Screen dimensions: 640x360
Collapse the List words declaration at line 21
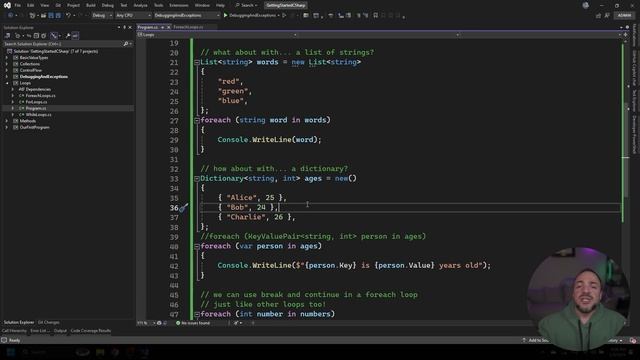click(x=197, y=62)
